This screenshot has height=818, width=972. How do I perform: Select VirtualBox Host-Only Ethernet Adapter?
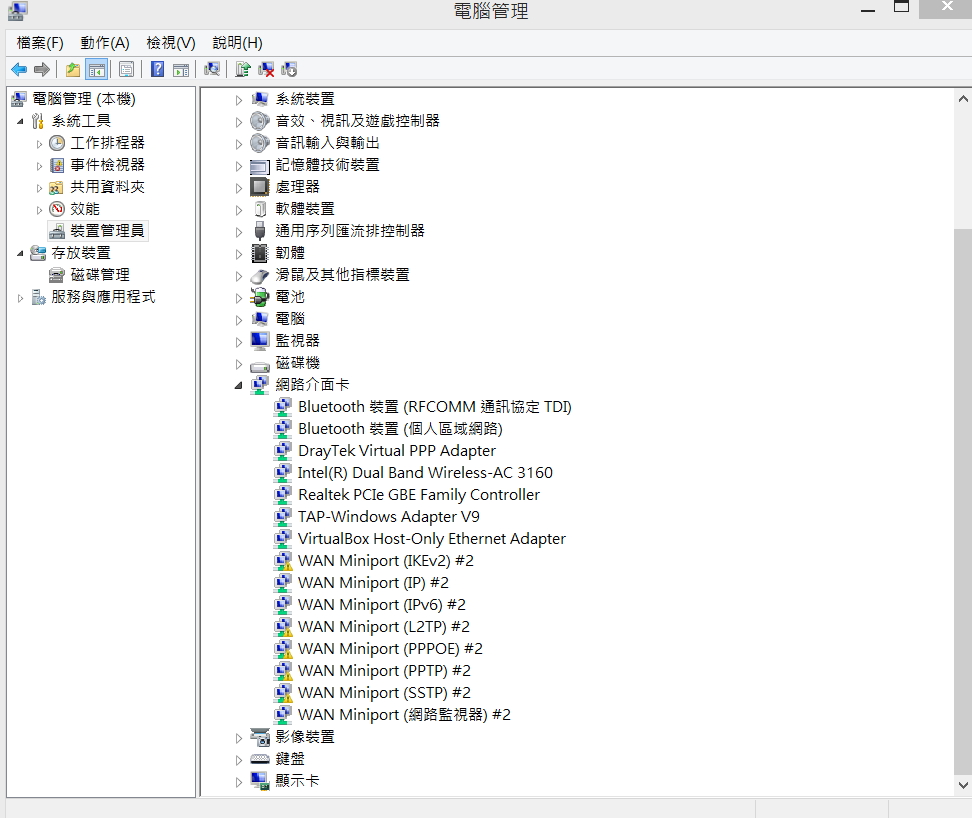431,539
